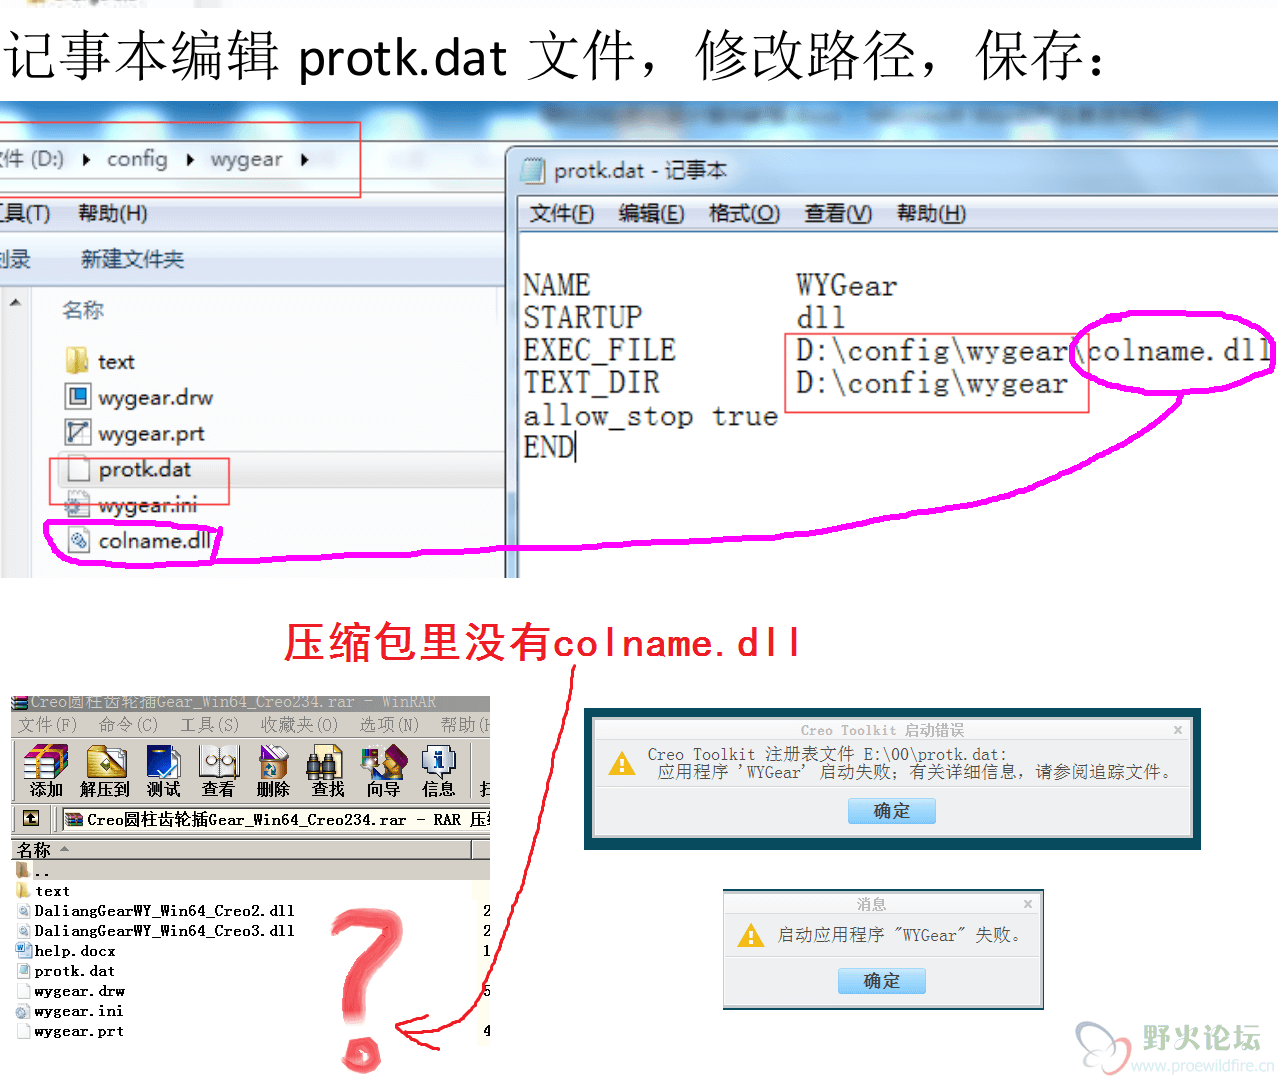The width and height of the screenshot is (1284, 1084).
Task: Click 确定 in Creo Toolkit error dialog
Action: [x=892, y=811]
